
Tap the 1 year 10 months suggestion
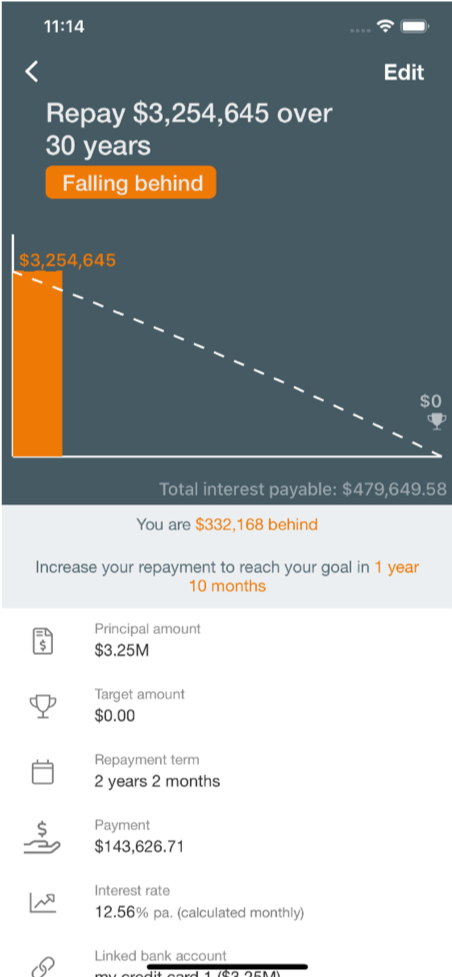click(x=304, y=576)
